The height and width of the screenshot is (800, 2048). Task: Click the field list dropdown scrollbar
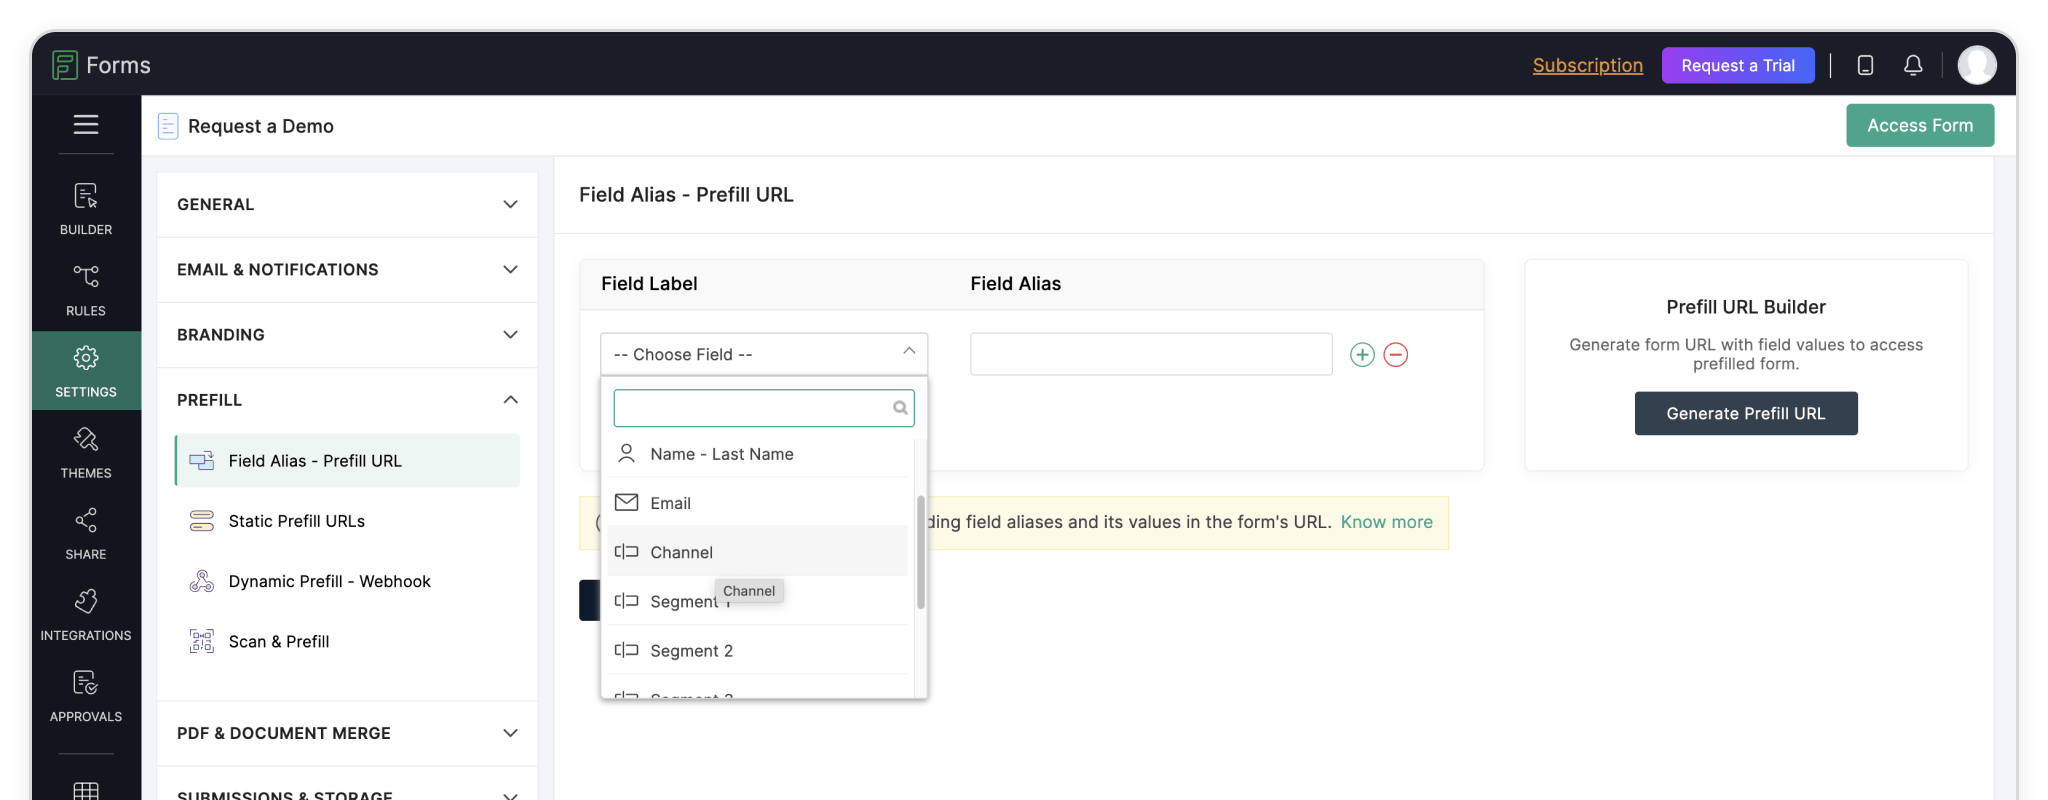[921, 552]
